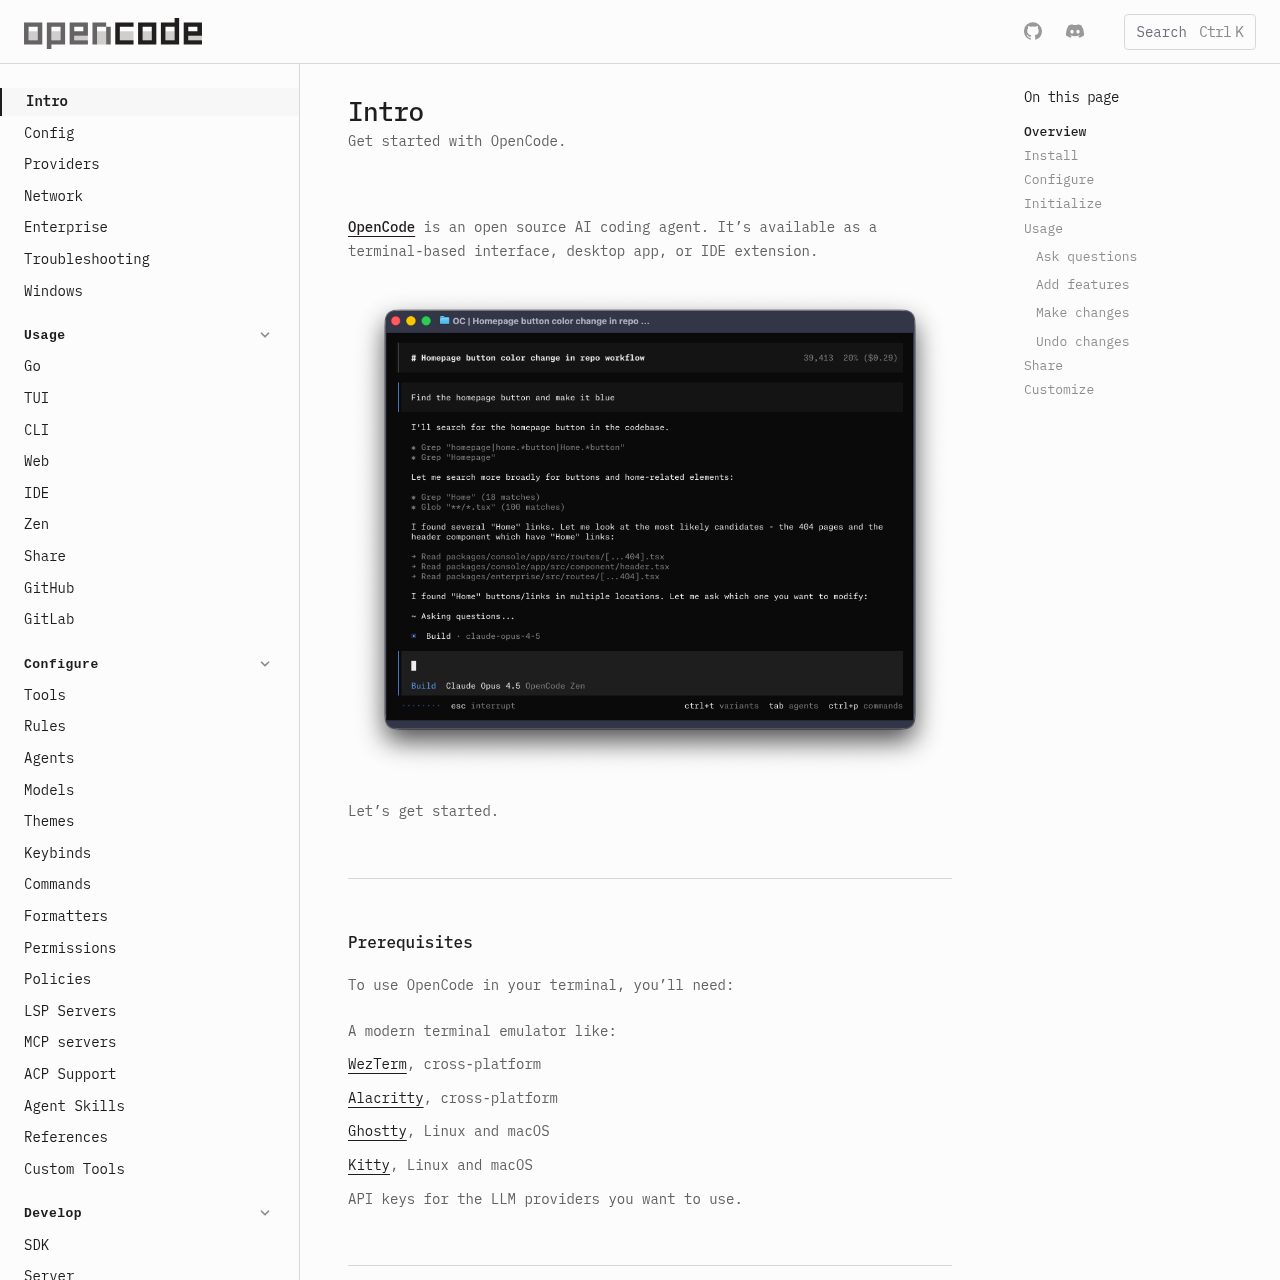Follow the OpenCode link in intro paragraph

(x=381, y=227)
